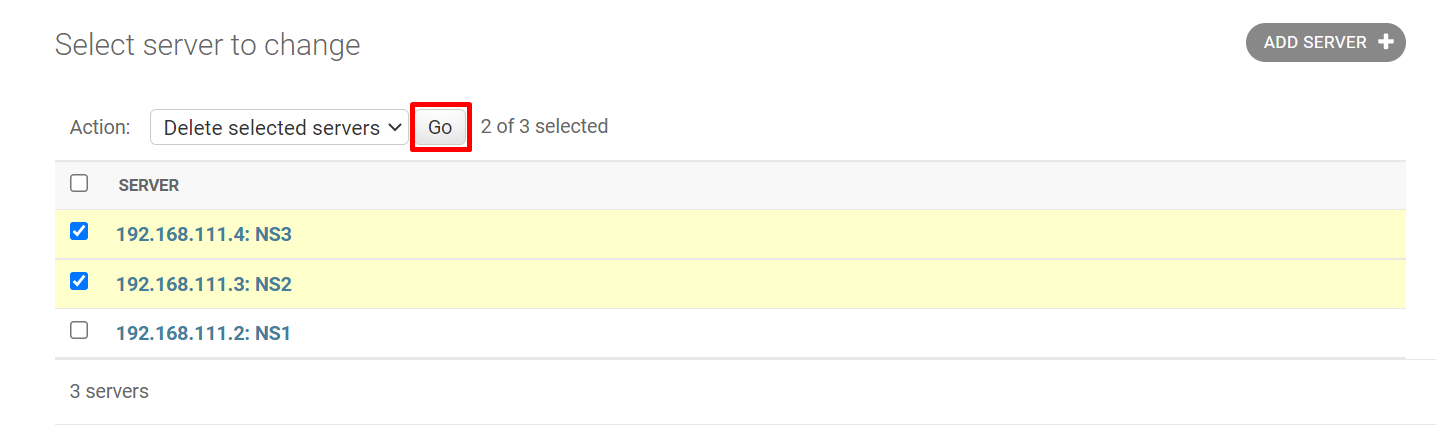Click the SERVER column header
Screen dimensions: 1454x443
pyautogui.click(x=149, y=186)
